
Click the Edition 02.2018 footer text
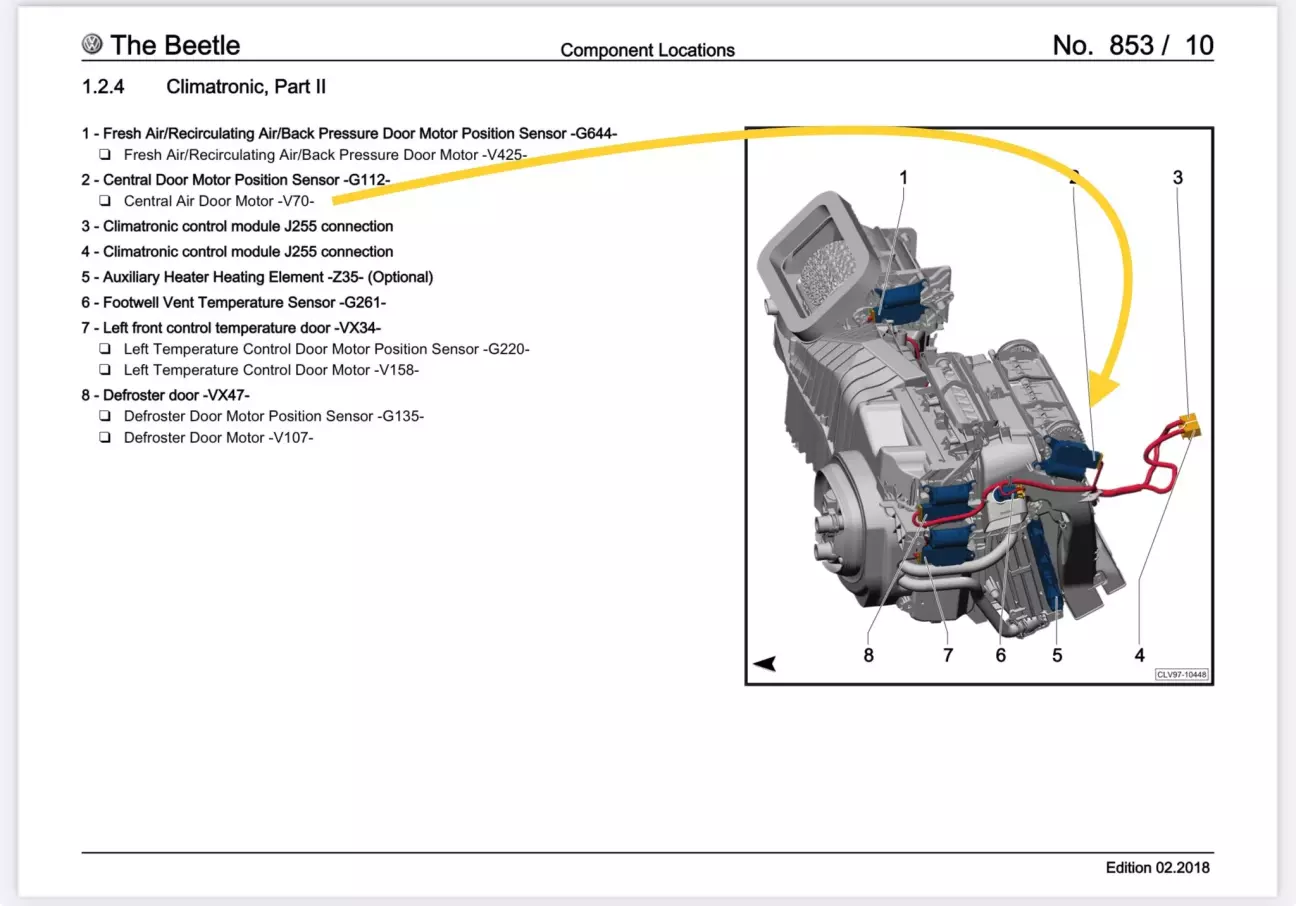[x=1157, y=867]
